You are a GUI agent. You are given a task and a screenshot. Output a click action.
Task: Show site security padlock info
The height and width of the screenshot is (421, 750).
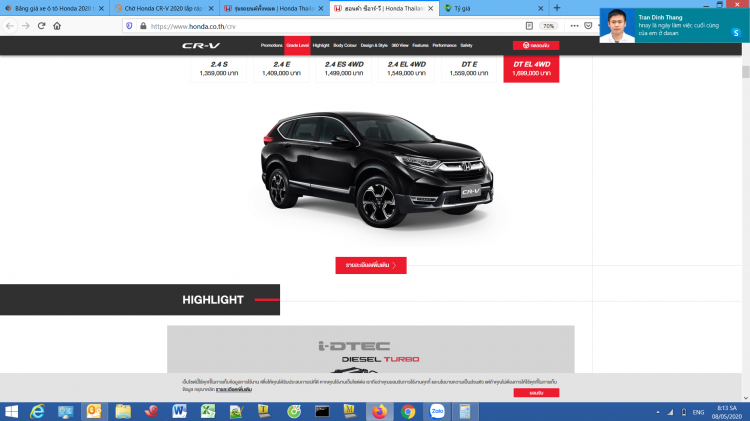click(x=143, y=26)
